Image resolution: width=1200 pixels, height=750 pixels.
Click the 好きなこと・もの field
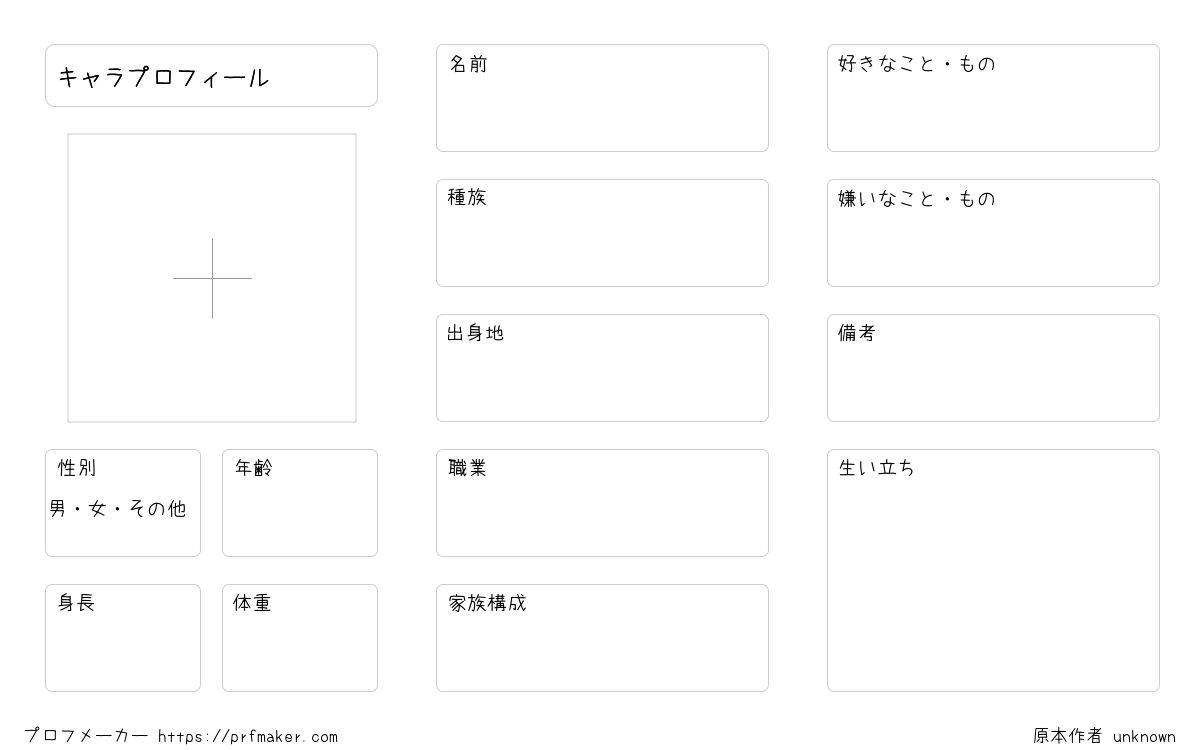point(993,98)
